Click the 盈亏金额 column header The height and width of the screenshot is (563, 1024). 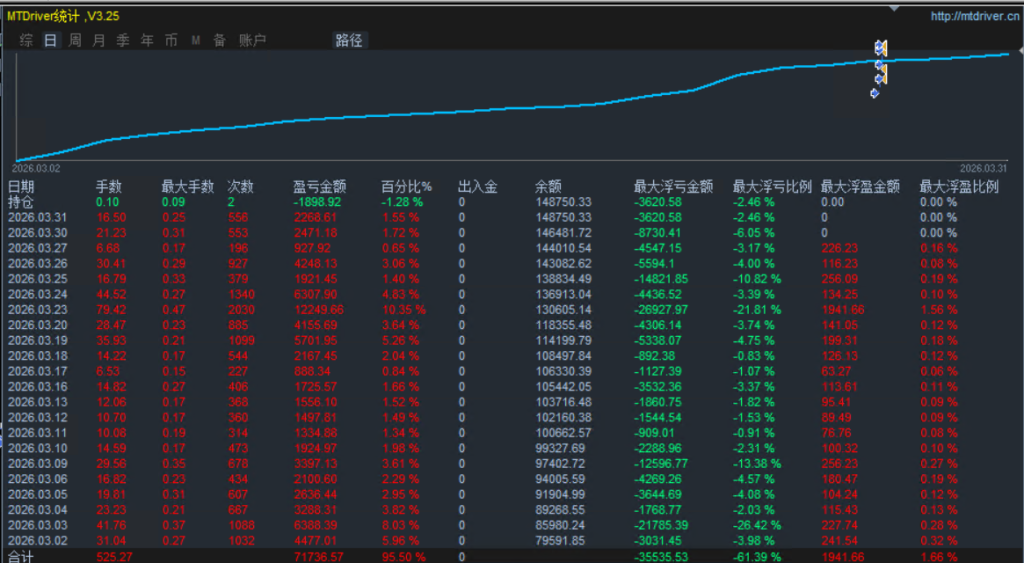point(320,186)
